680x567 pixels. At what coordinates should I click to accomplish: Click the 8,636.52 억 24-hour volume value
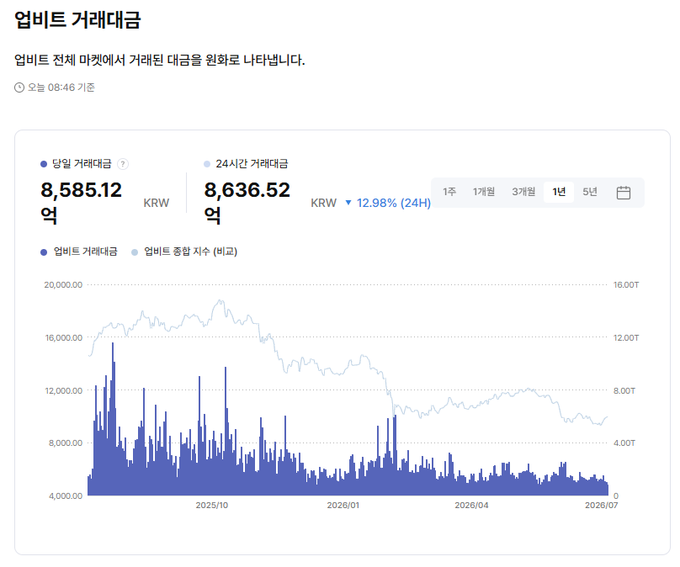pos(247,202)
